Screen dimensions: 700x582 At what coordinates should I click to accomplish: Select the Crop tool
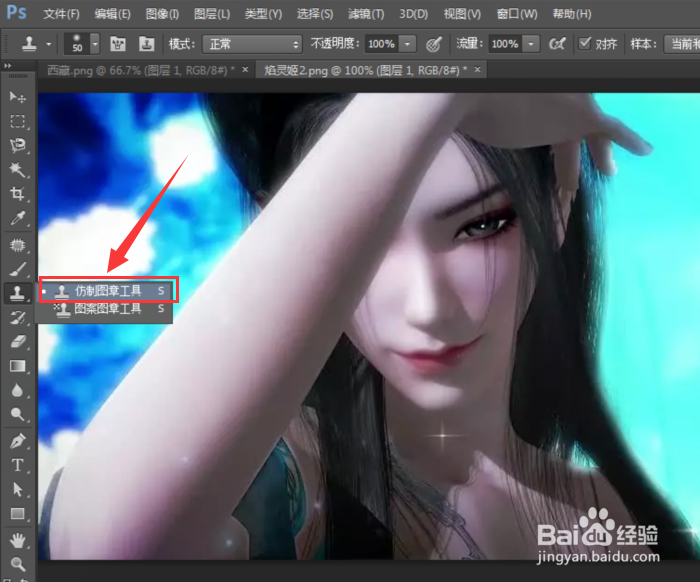tap(17, 194)
